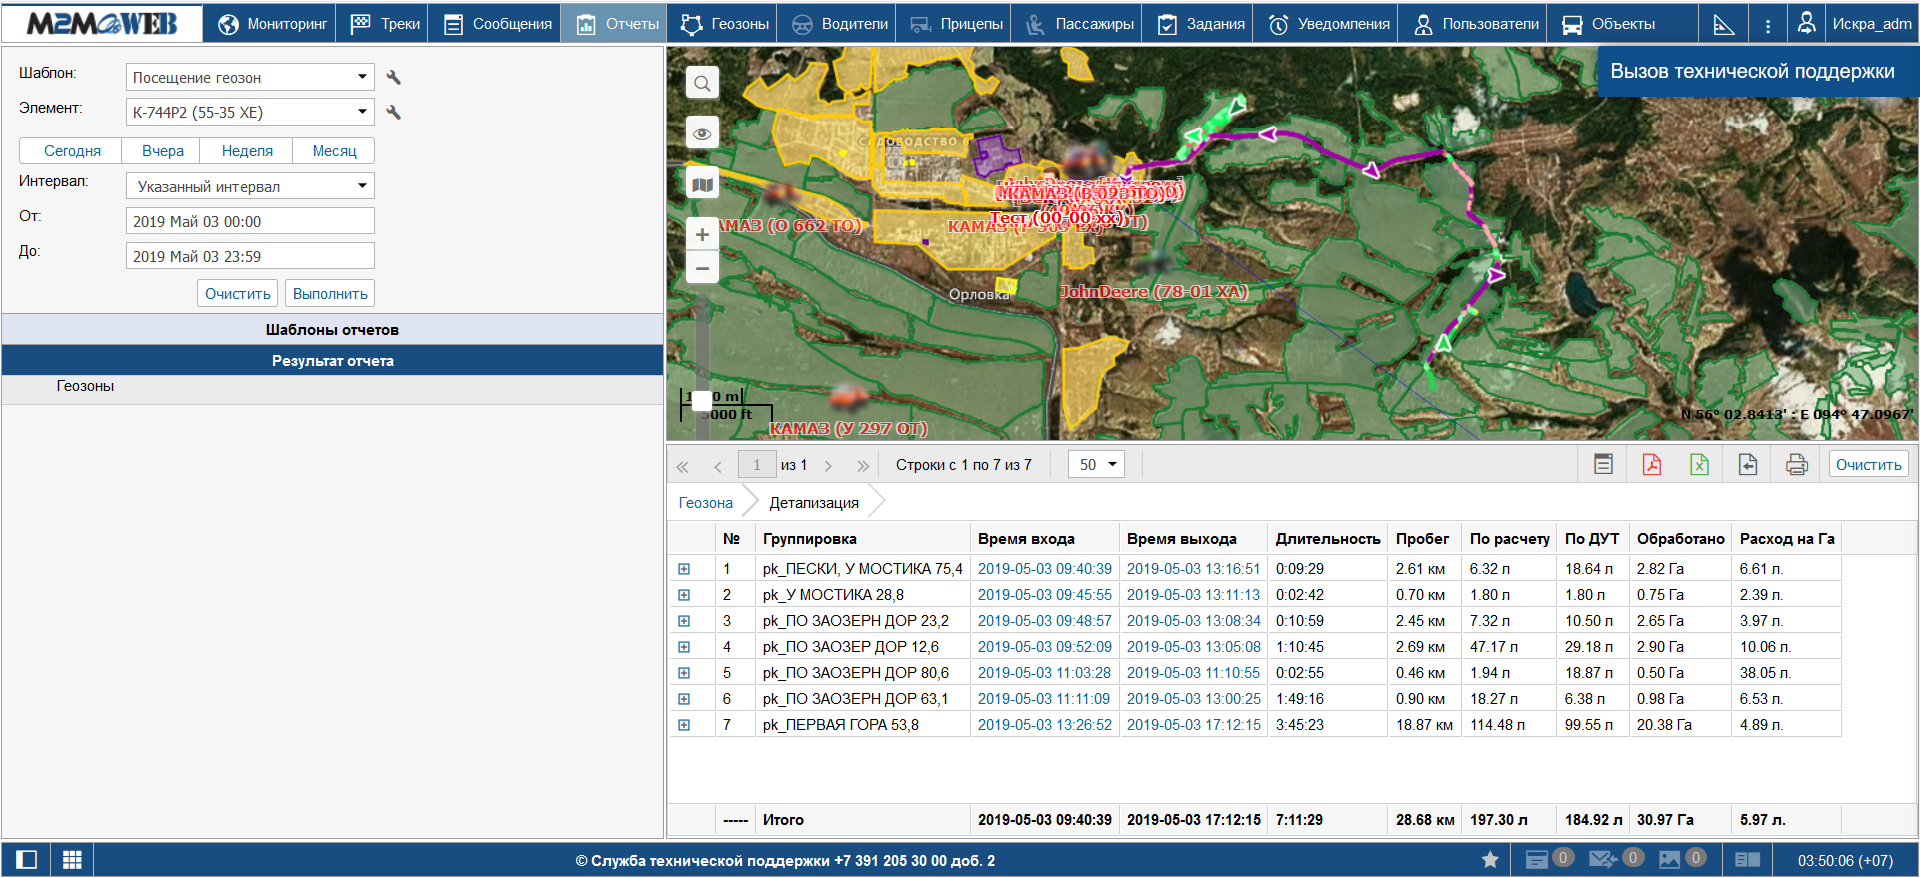Open the map layers icon
This screenshot has height=878, width=1920.
pyautogui.click(x=702, y=184)
